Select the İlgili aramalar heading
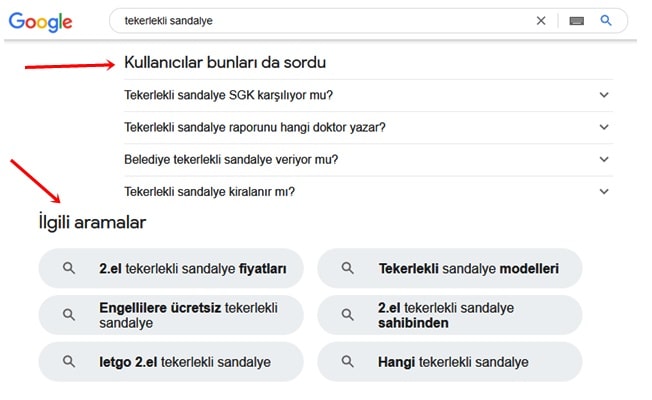Image resolution: width=652 pixels, height=400 pixels. (92, 222)
